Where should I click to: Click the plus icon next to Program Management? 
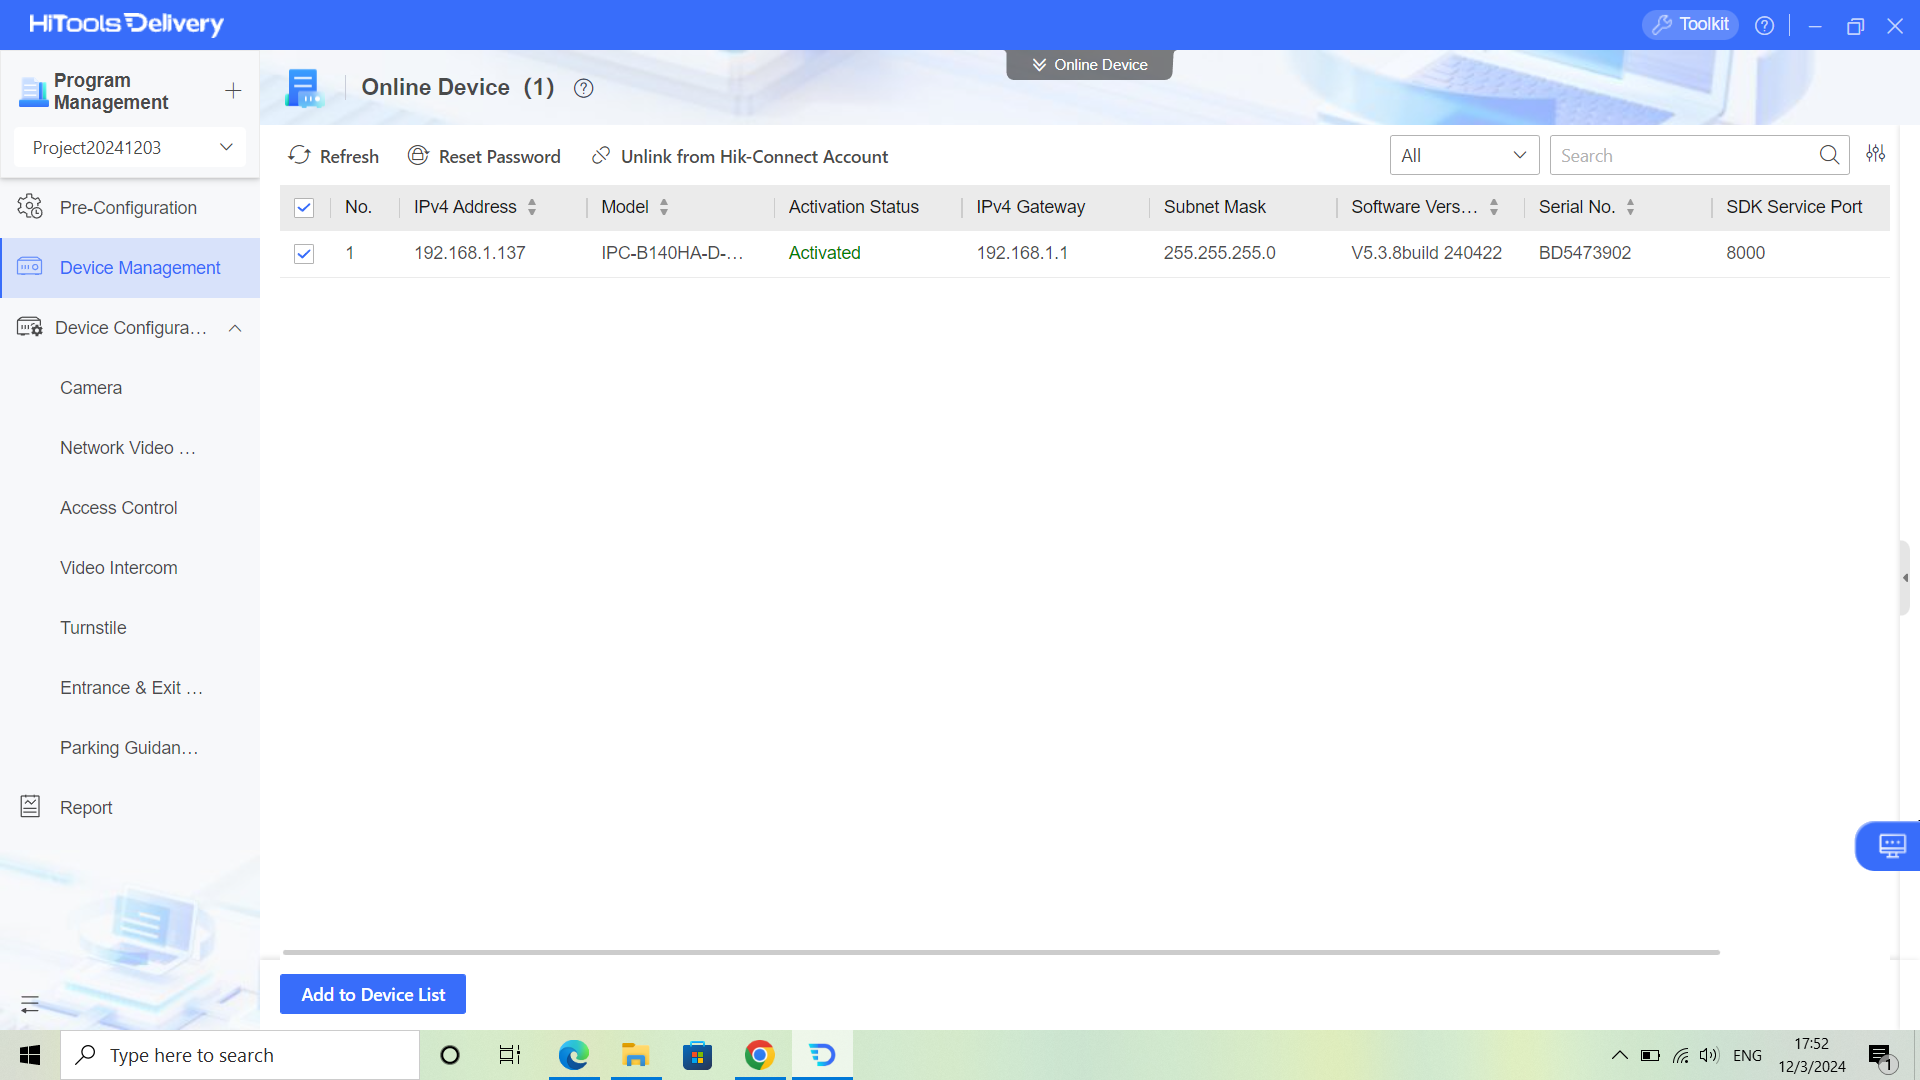pos(232,90)
